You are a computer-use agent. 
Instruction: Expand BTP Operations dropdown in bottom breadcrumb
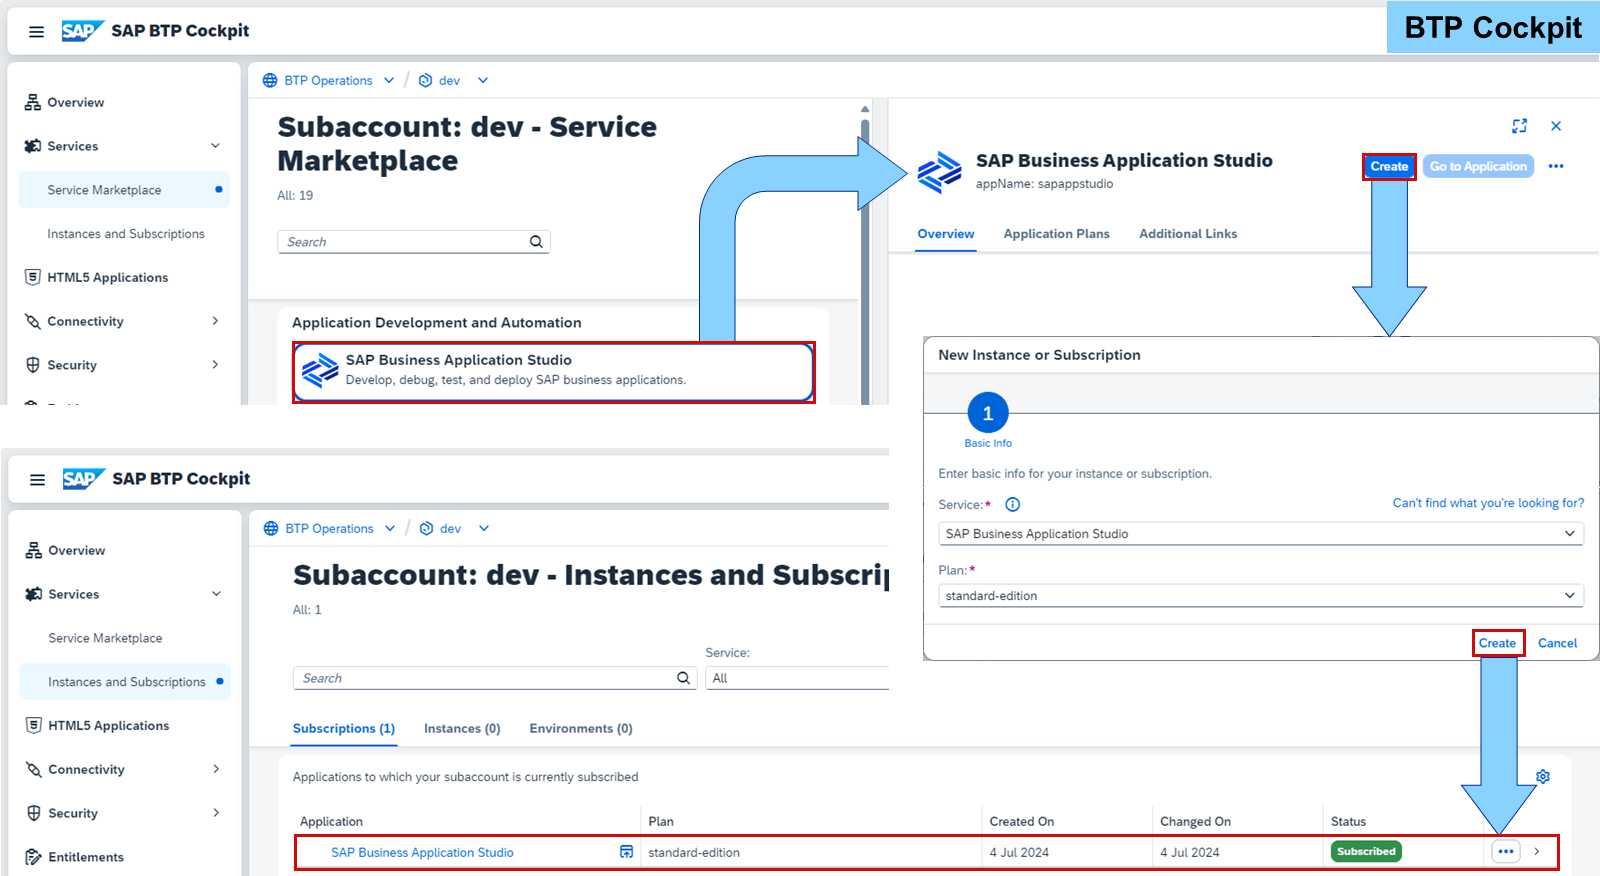(390, 528)
